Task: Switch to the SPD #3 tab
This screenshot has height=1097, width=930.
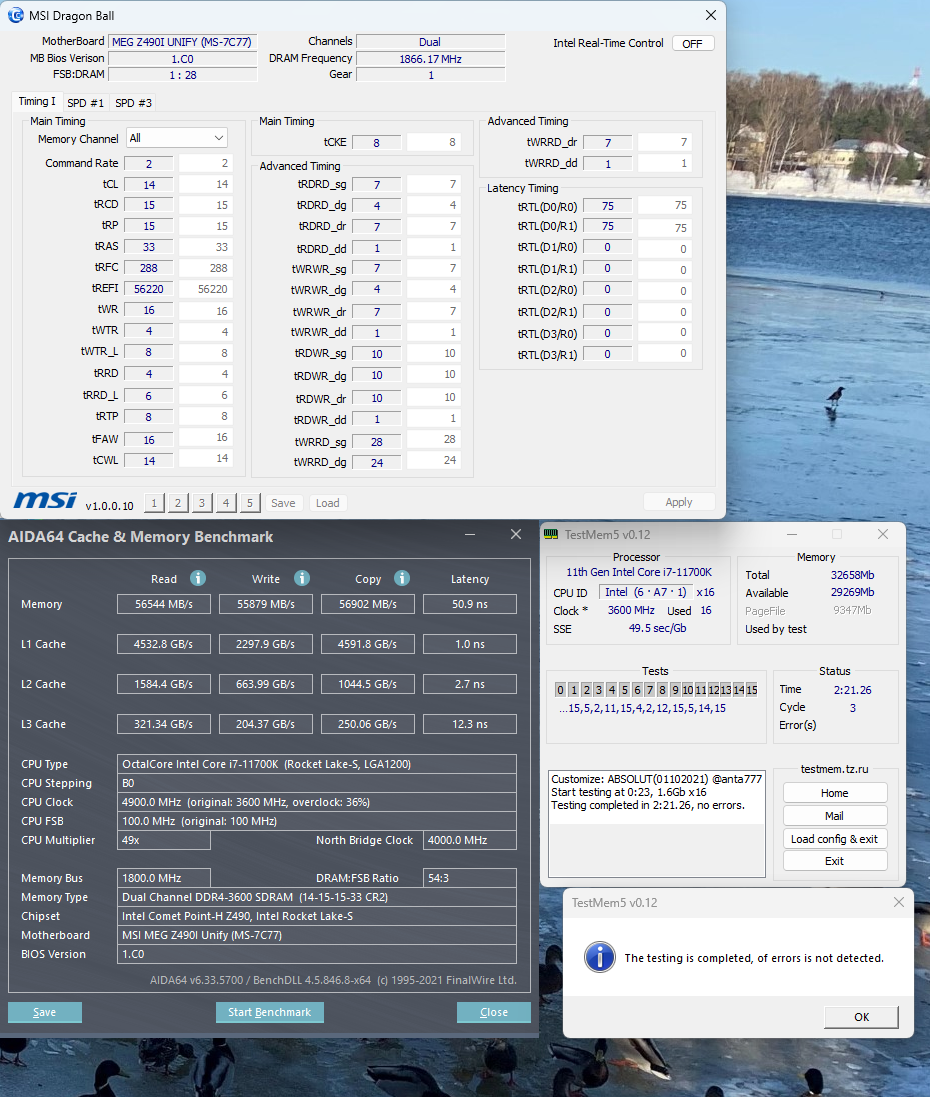Action: [133, 103]
